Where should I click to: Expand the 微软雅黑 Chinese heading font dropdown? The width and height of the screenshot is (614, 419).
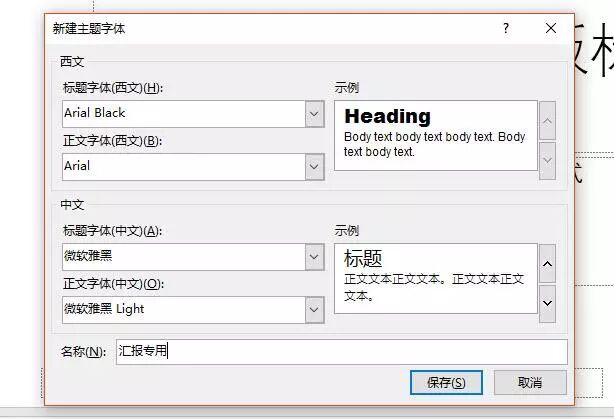(x=314, y=257)
